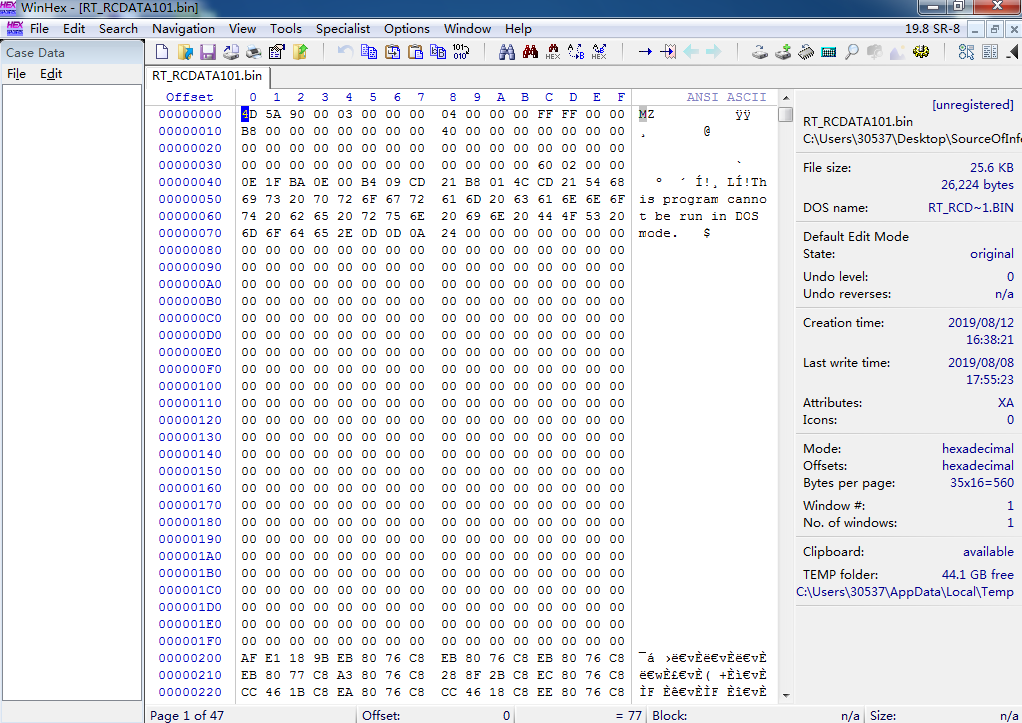Open the View menu

point(242,29)
